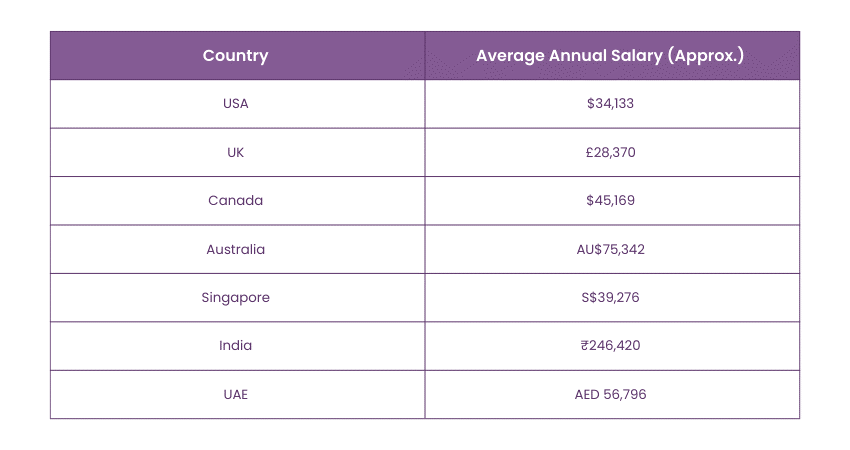
Task: Select the USA country cell
Action: [236, 104]
